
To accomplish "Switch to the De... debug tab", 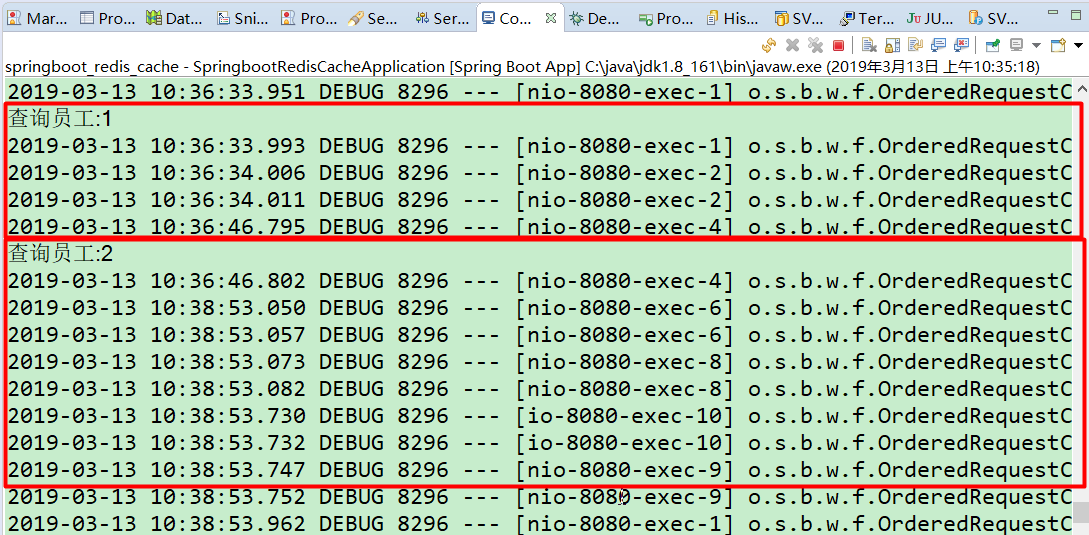I will pyautogui.click(x=595, y=19).
